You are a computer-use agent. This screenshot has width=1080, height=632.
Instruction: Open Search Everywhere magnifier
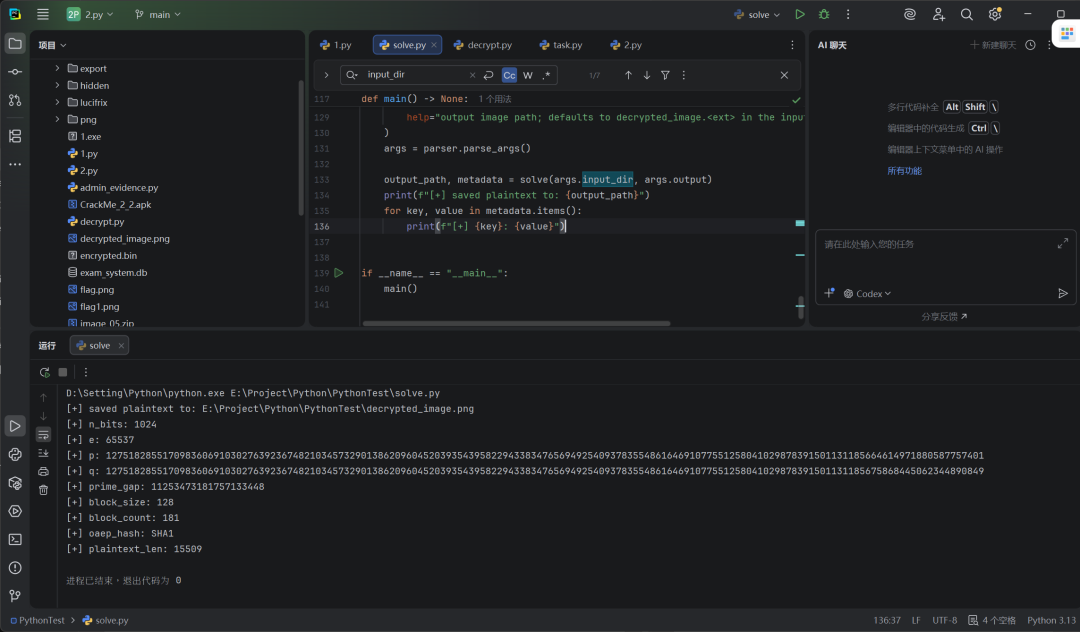click(966, 14)
